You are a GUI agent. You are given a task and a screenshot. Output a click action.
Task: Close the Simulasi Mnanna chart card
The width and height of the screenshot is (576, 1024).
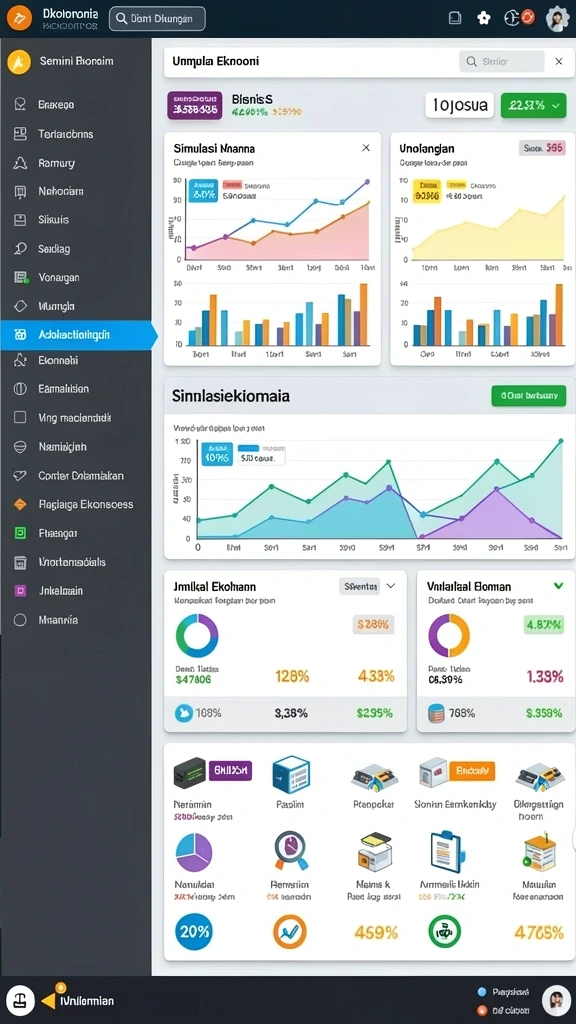click(x=366, y=148)
